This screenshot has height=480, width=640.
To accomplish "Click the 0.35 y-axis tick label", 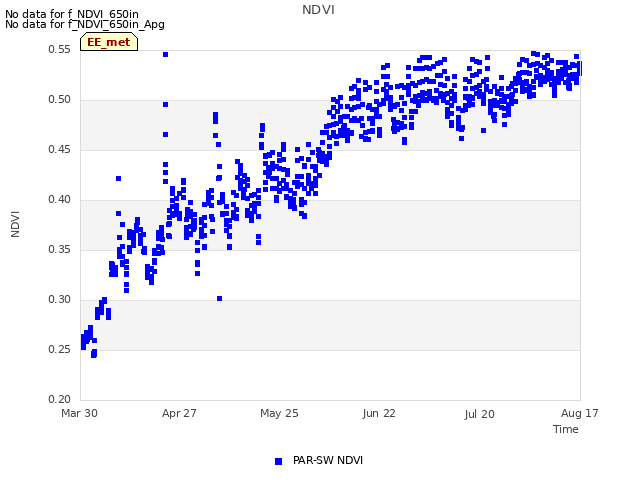I will click(x=59, y=249).
